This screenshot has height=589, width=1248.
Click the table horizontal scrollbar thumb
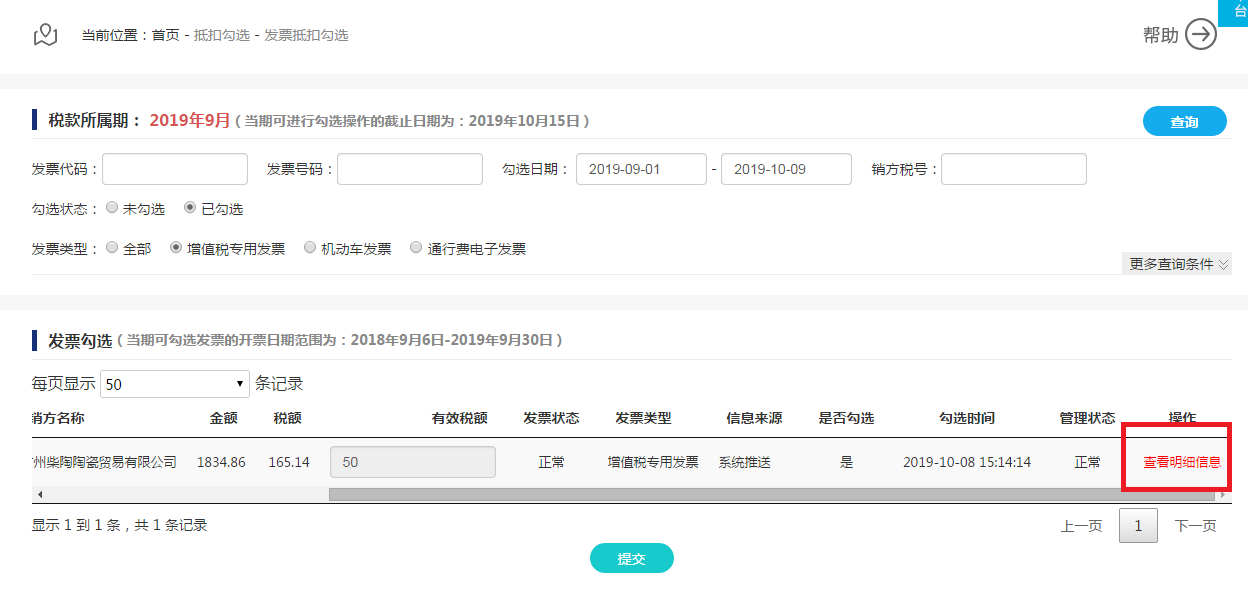pos(773,494)
